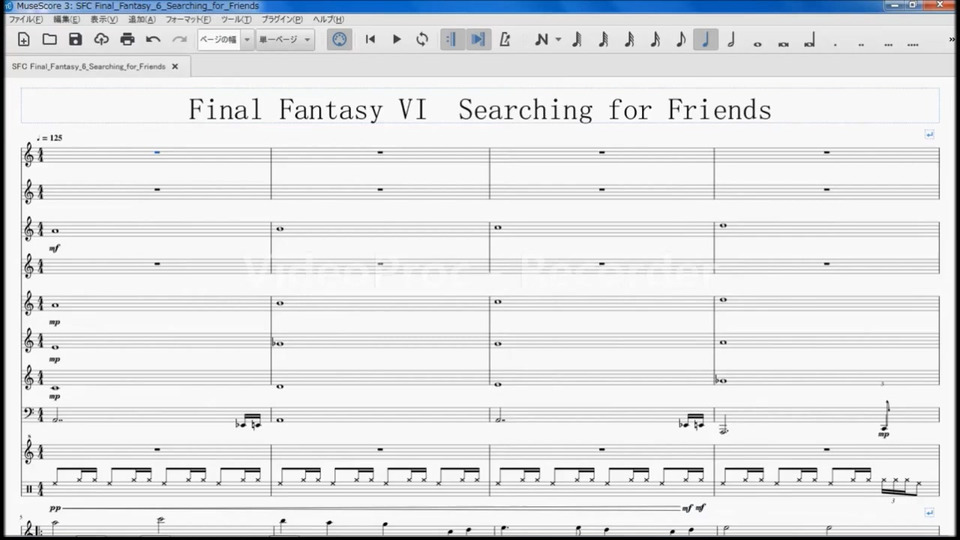Close the SFC Final_Fantasy_6 score tab

175,66
